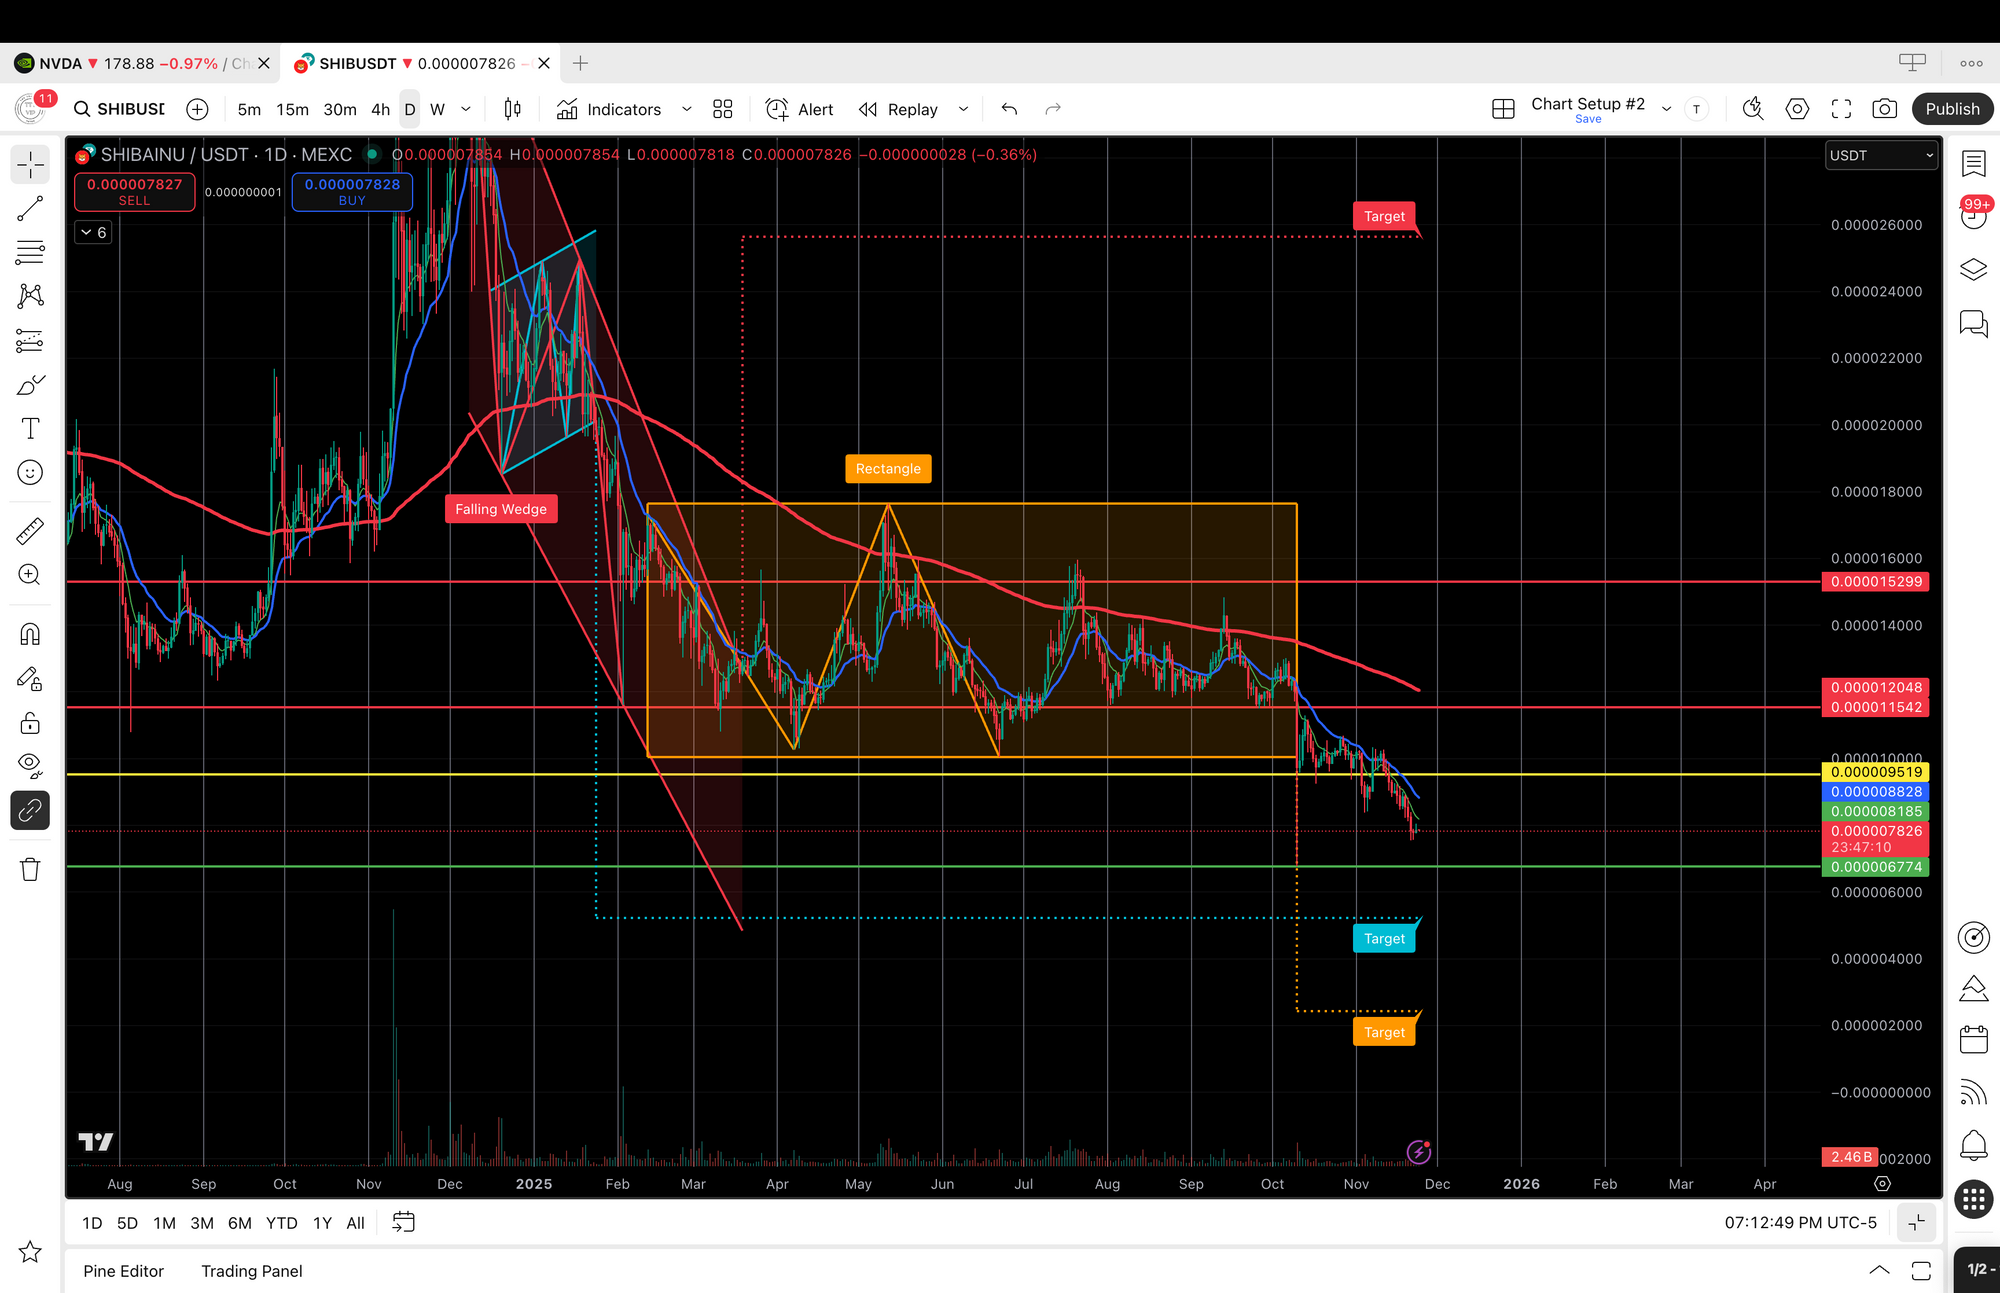Expand the USDT currency dropdown

point(1881,155)
